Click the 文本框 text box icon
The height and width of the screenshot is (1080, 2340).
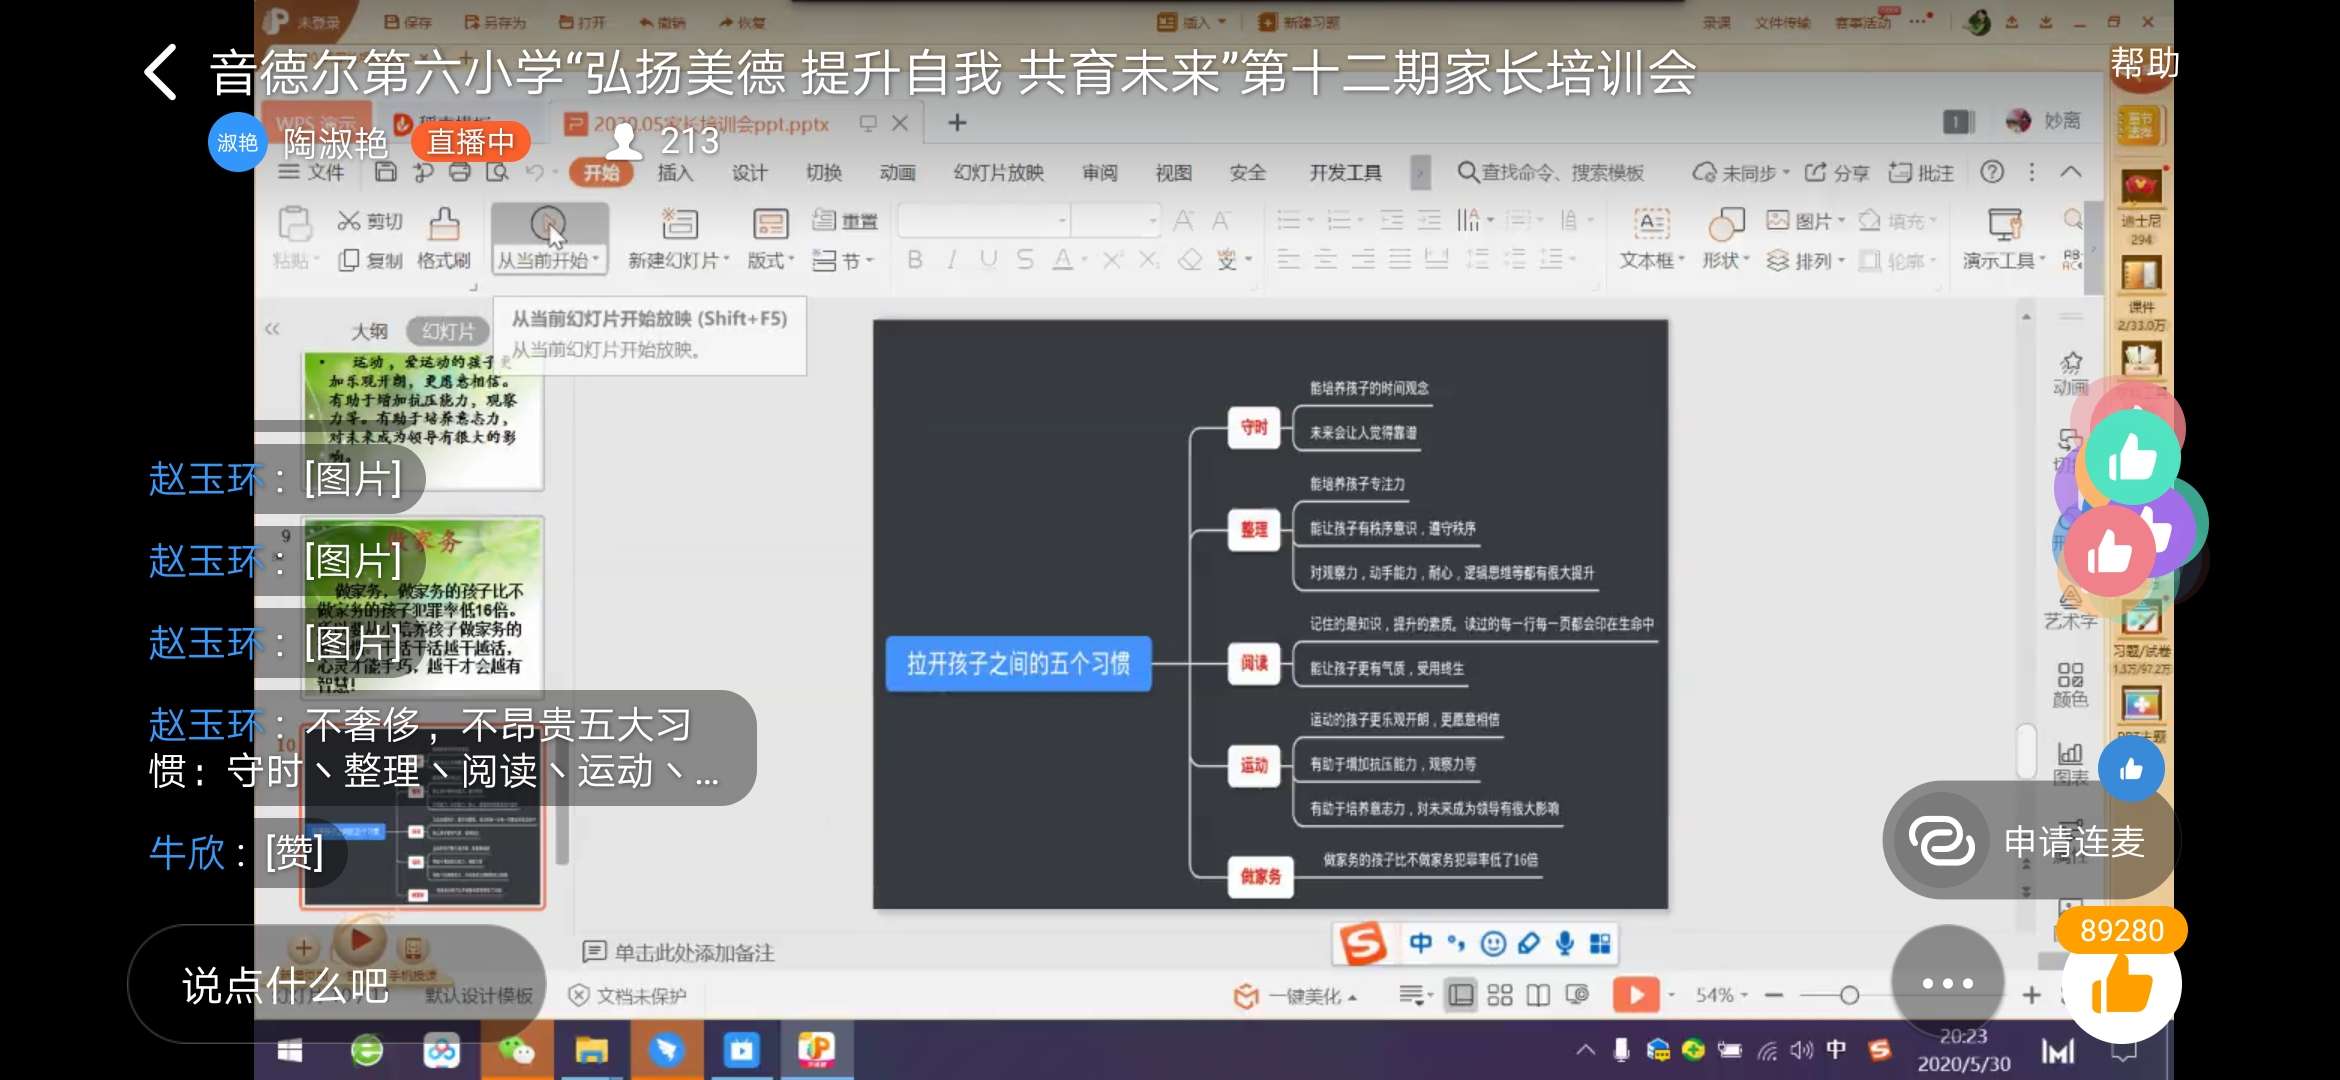(x=1651, y=224)
